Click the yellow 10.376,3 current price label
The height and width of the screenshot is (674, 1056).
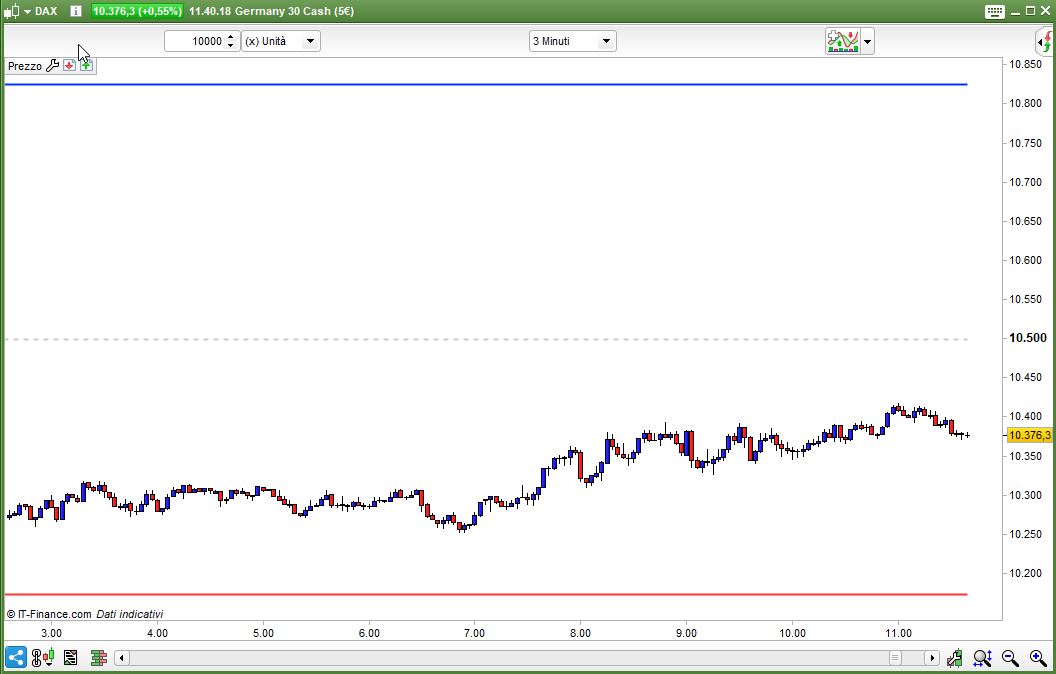click(1029, 435)
